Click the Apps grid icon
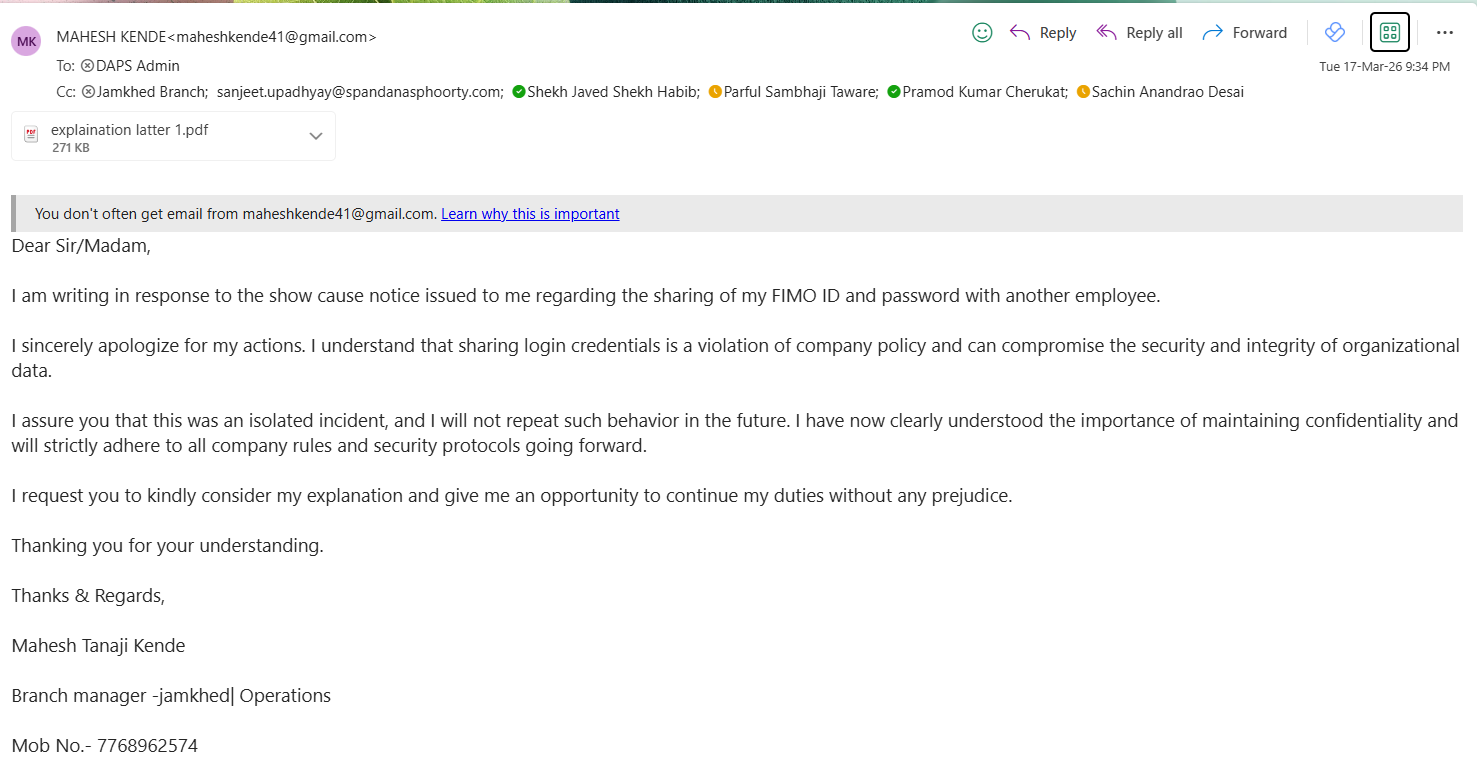Viewport: 1477px width, 765px height. coord(1389,32)
